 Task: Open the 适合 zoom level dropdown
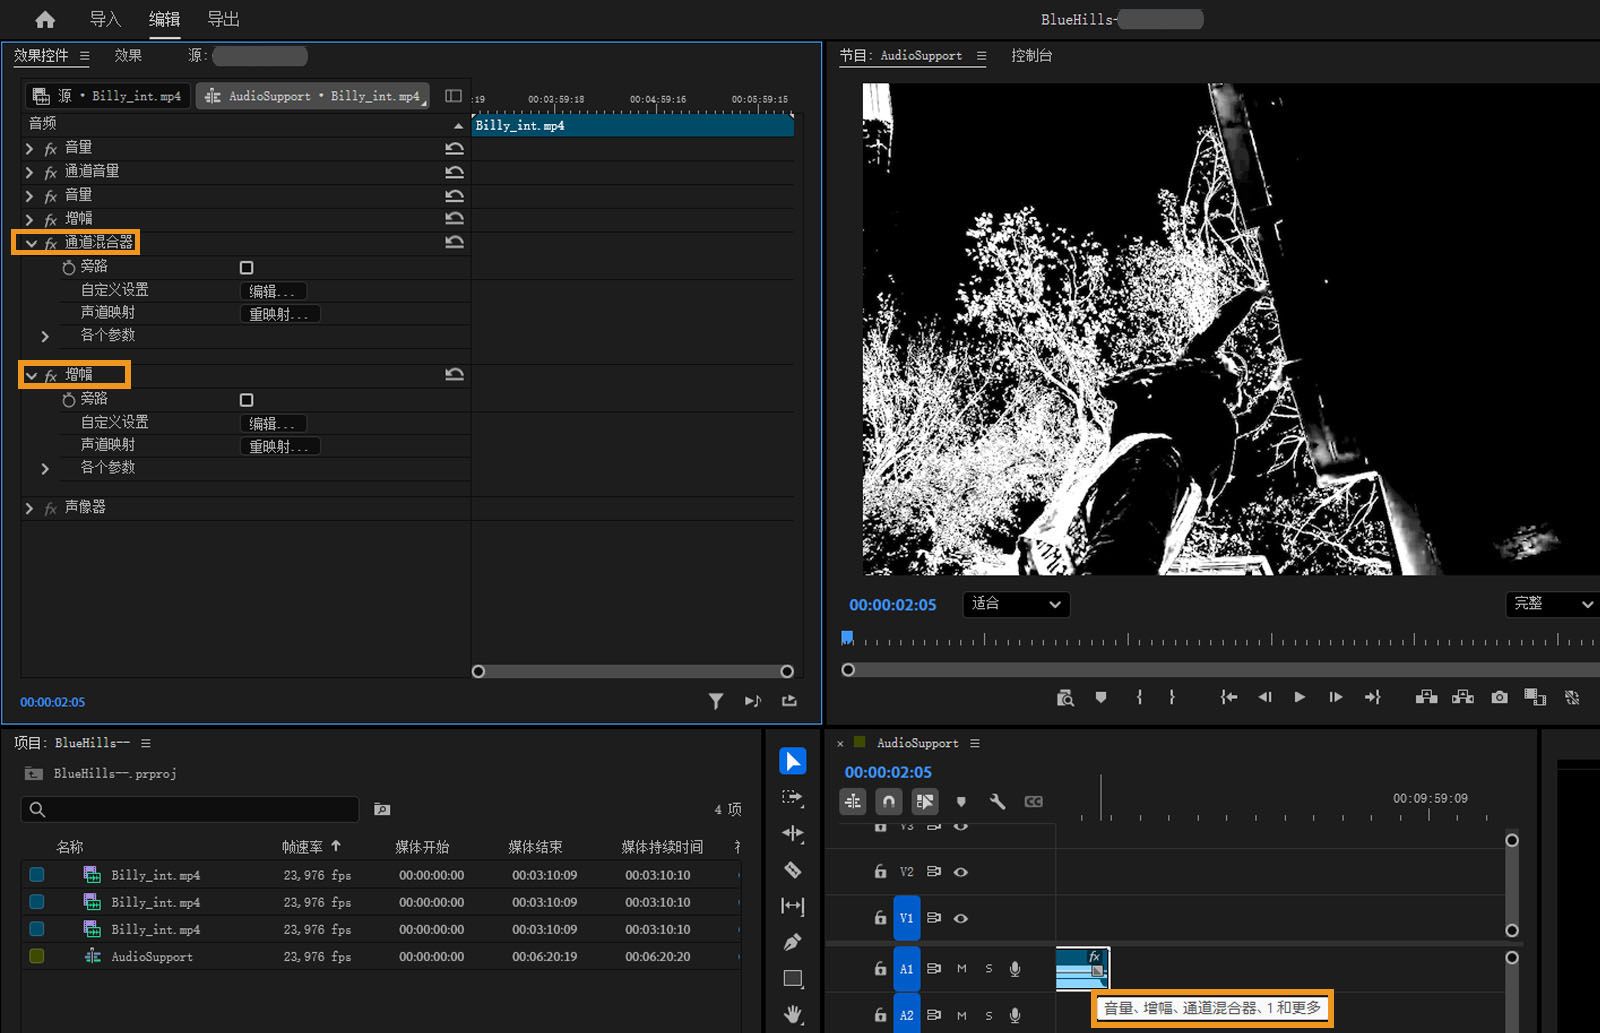[1016, 604]
